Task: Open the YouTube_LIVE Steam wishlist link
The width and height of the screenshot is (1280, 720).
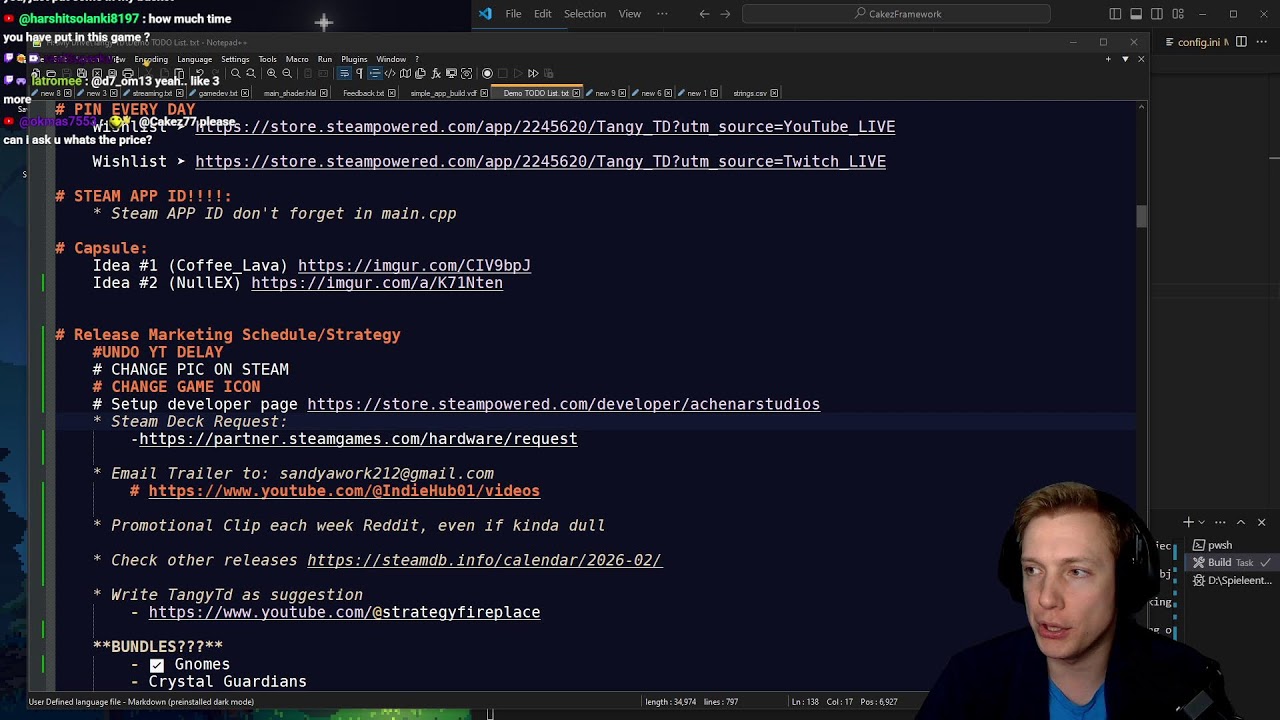Action: click(545, 127)
